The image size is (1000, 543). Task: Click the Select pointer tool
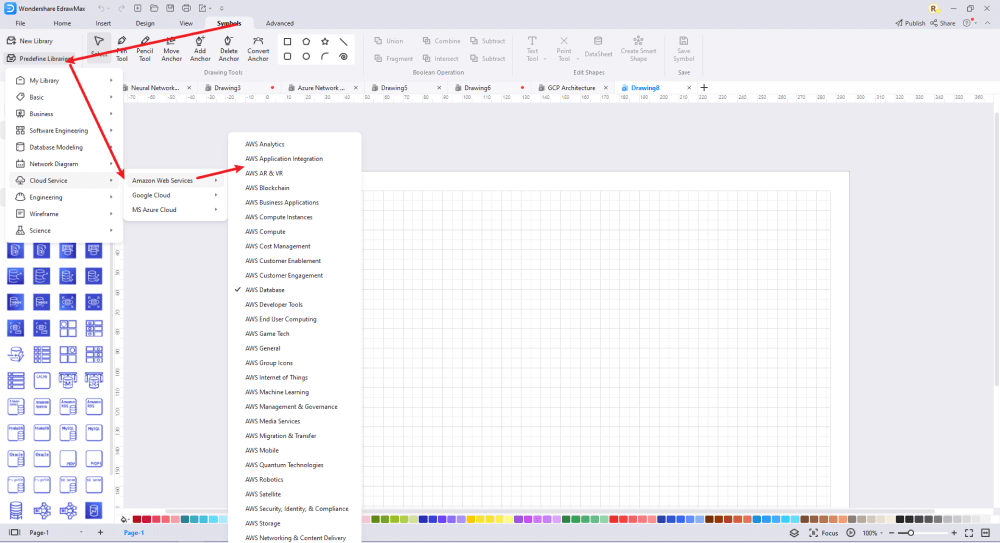click(x=99, y=47)
